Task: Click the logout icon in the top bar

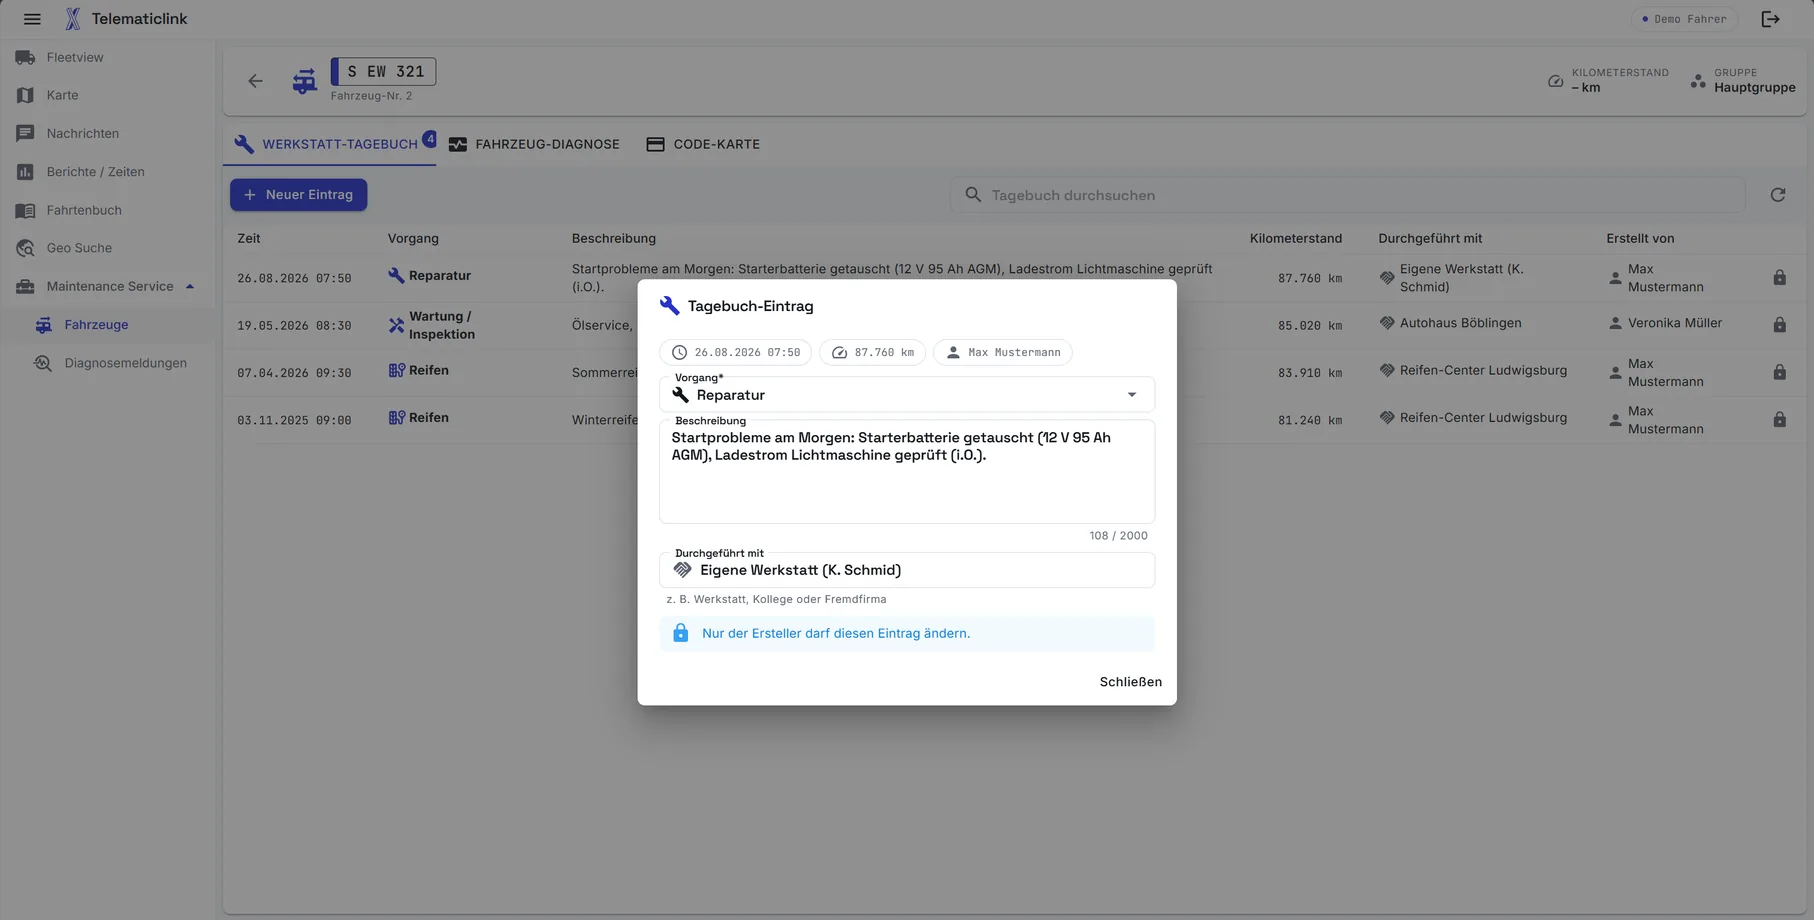Action: tap(1770, 19)
